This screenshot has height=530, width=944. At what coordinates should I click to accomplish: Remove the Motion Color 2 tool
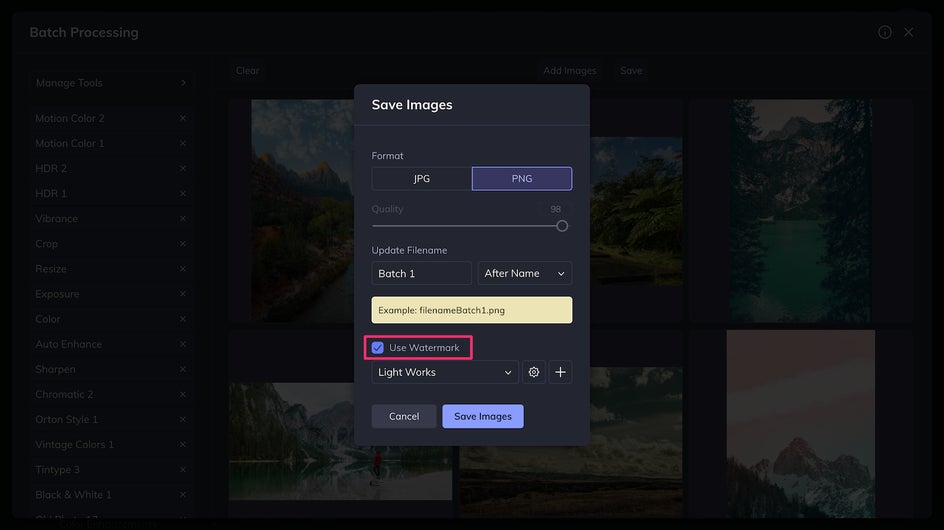pos(182,118)
